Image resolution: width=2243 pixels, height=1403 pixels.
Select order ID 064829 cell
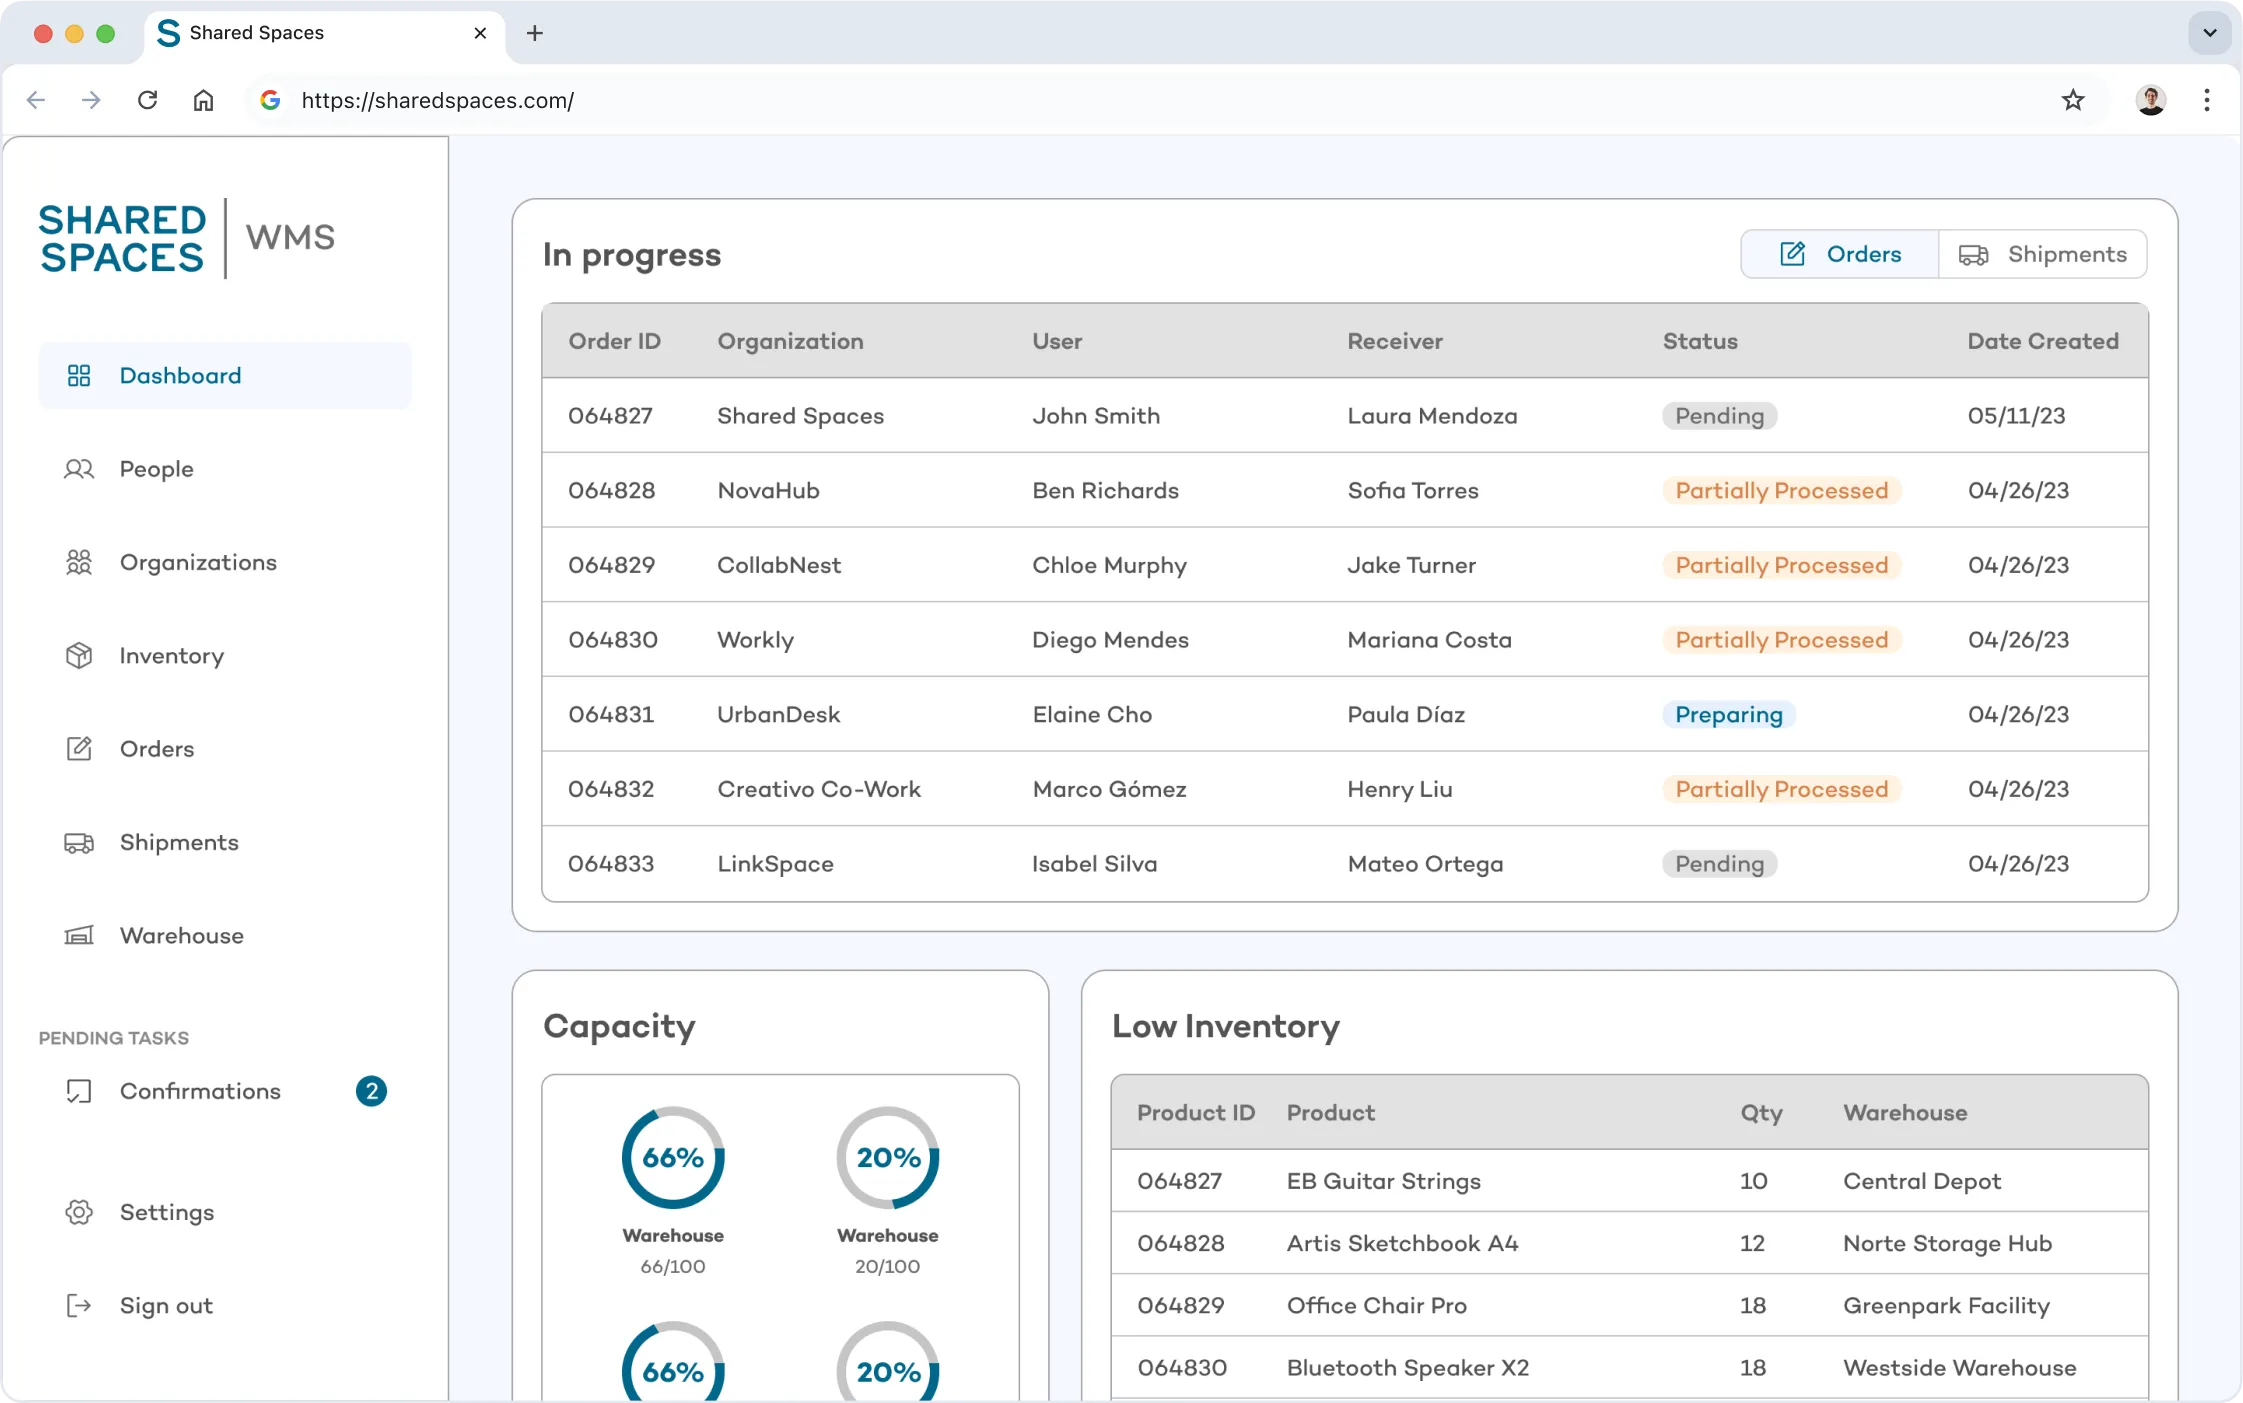click(x=611, y=565)
